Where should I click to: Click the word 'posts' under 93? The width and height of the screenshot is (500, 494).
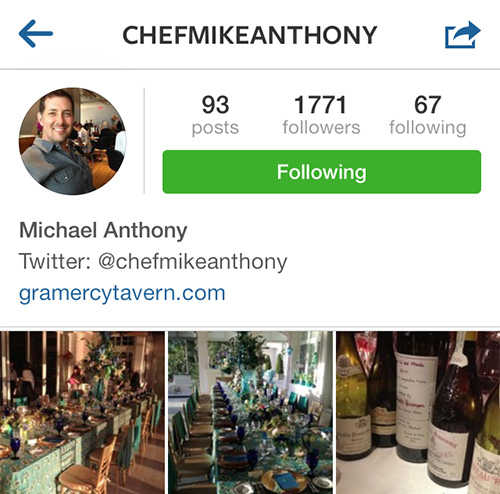(215, 128)
